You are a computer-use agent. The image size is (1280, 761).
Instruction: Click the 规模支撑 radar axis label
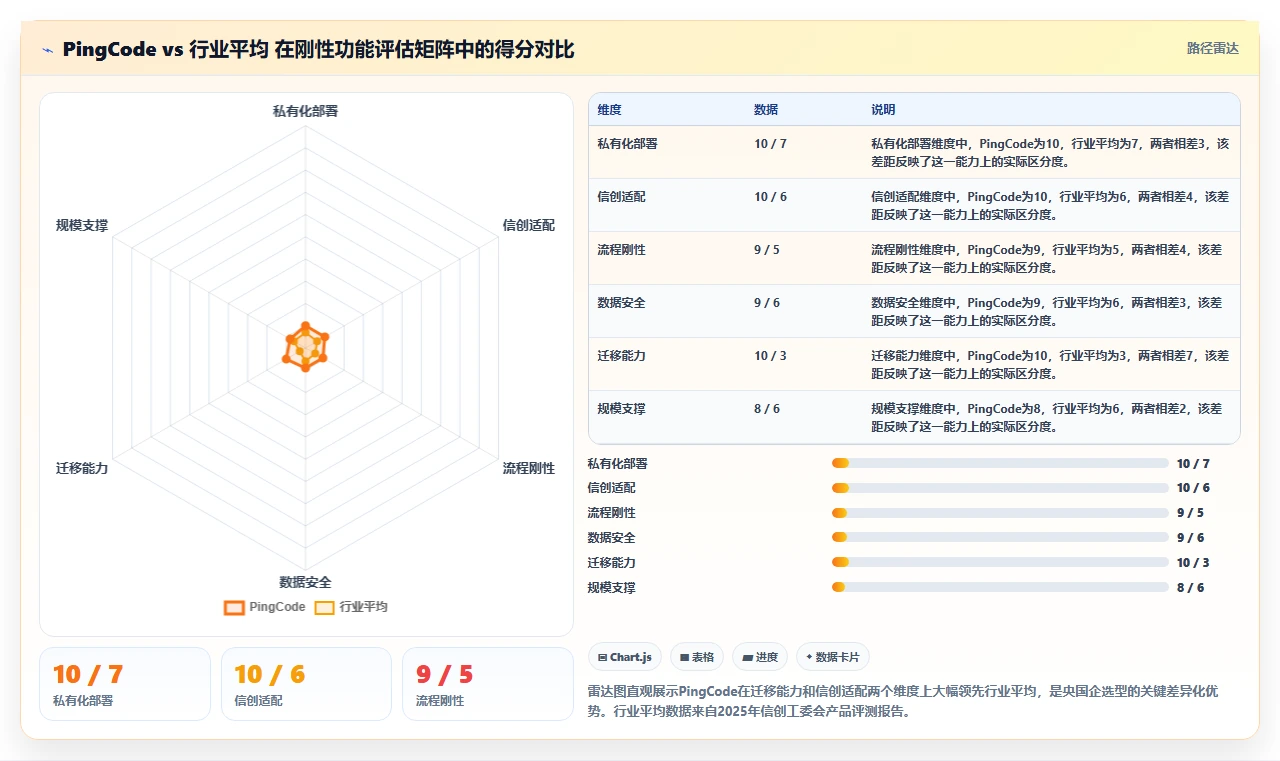pyautogui.click(x=82, y=225)
